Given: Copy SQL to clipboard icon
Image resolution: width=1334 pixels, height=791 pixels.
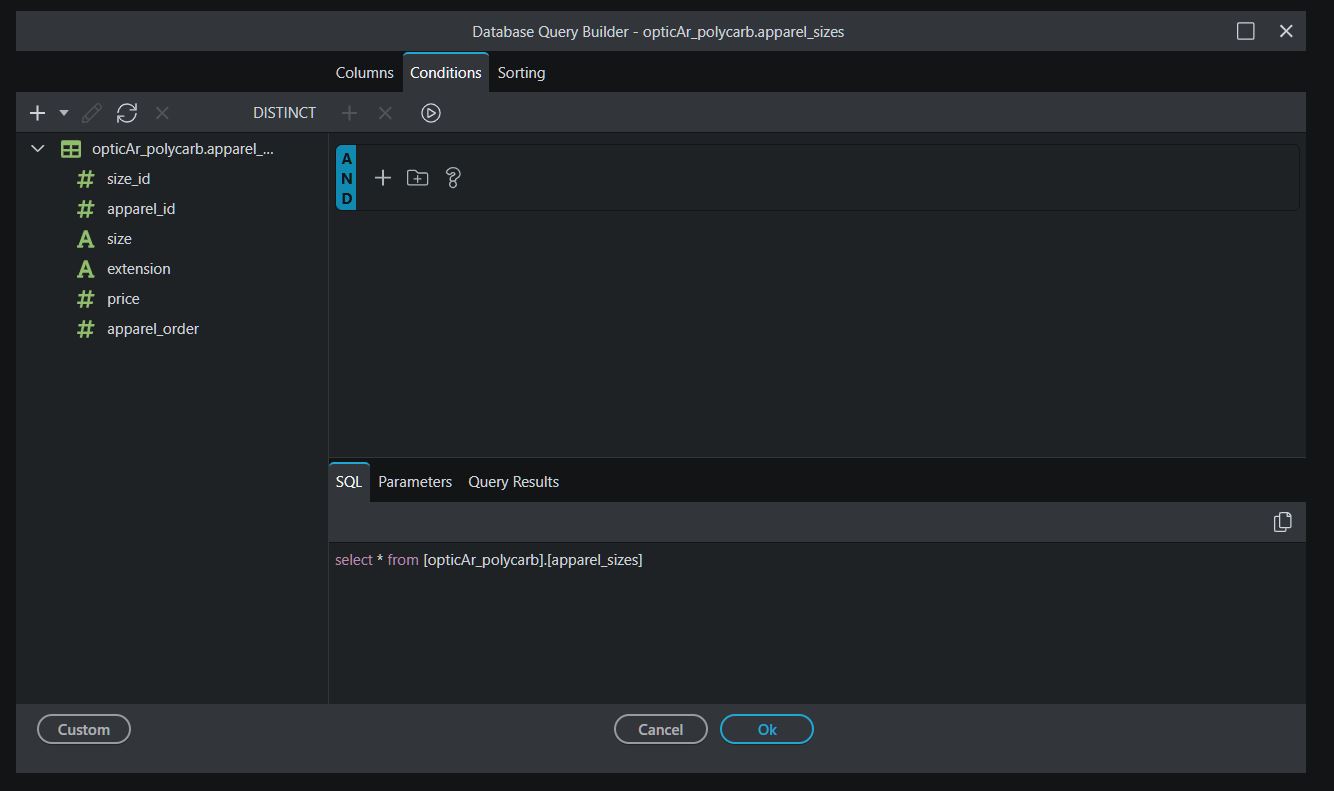Looking at the screenshot, I should coord(1282,522).
